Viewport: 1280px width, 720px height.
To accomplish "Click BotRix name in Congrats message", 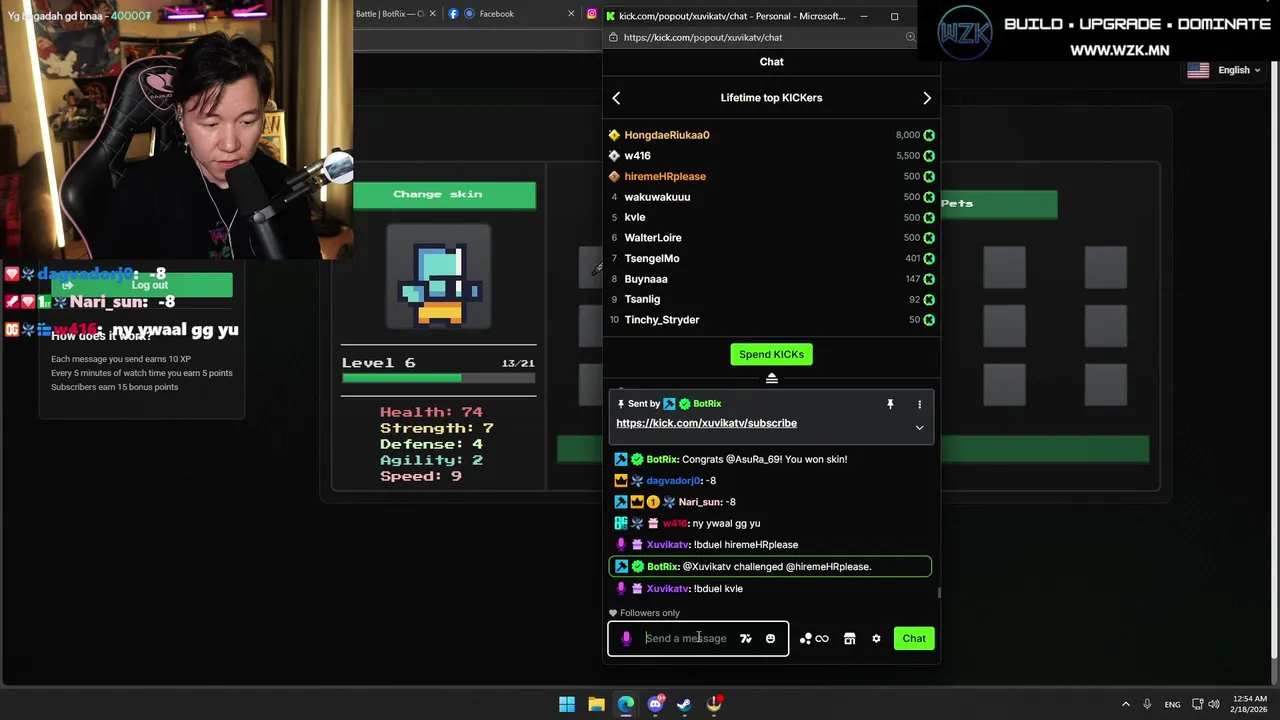I will [x=662, y=459].
